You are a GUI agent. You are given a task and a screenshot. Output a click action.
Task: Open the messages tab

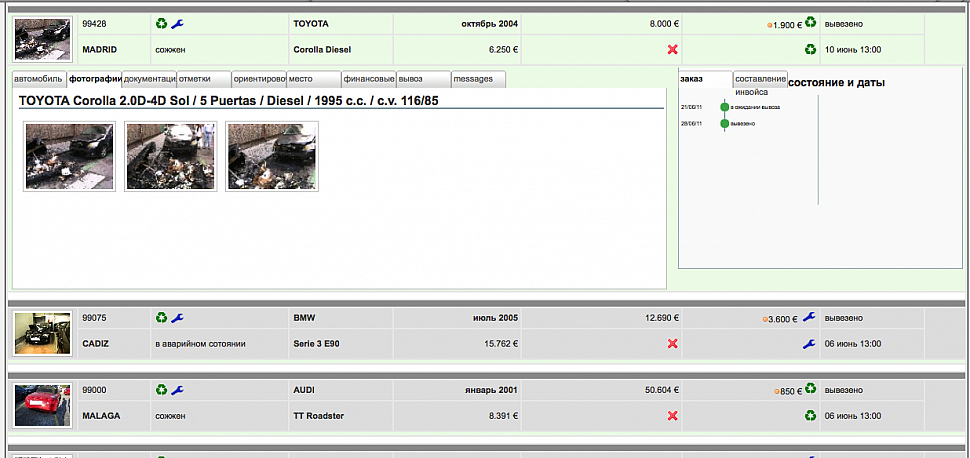point(478,79)
